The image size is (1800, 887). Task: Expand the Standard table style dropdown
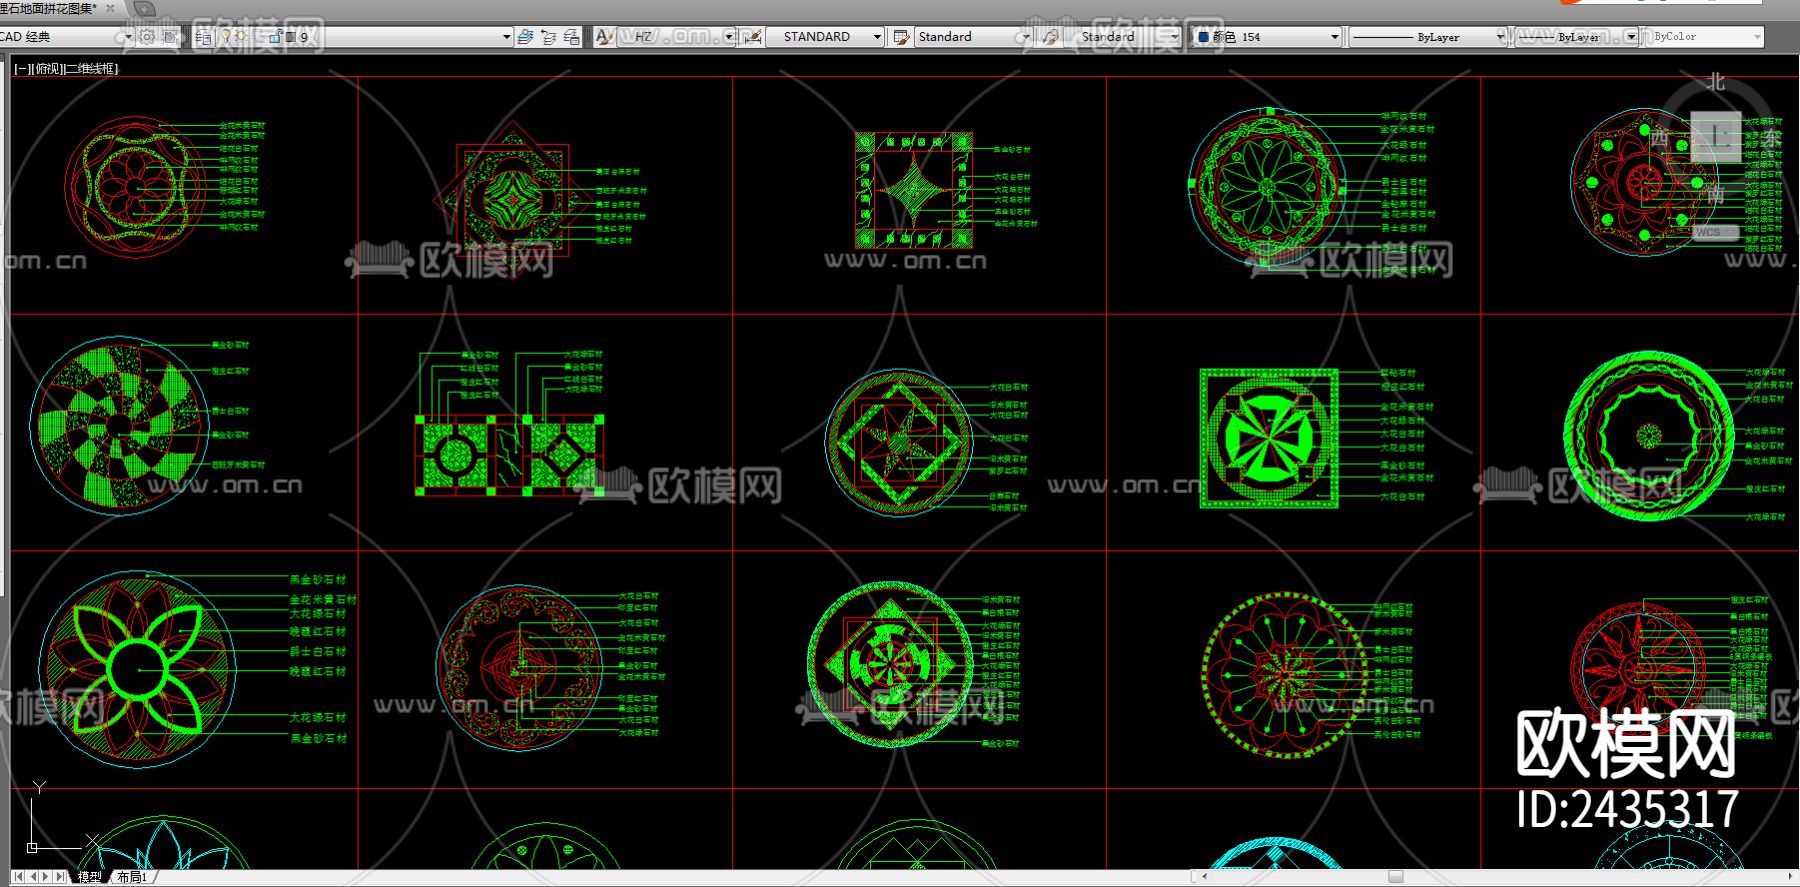coord(1025,37)
